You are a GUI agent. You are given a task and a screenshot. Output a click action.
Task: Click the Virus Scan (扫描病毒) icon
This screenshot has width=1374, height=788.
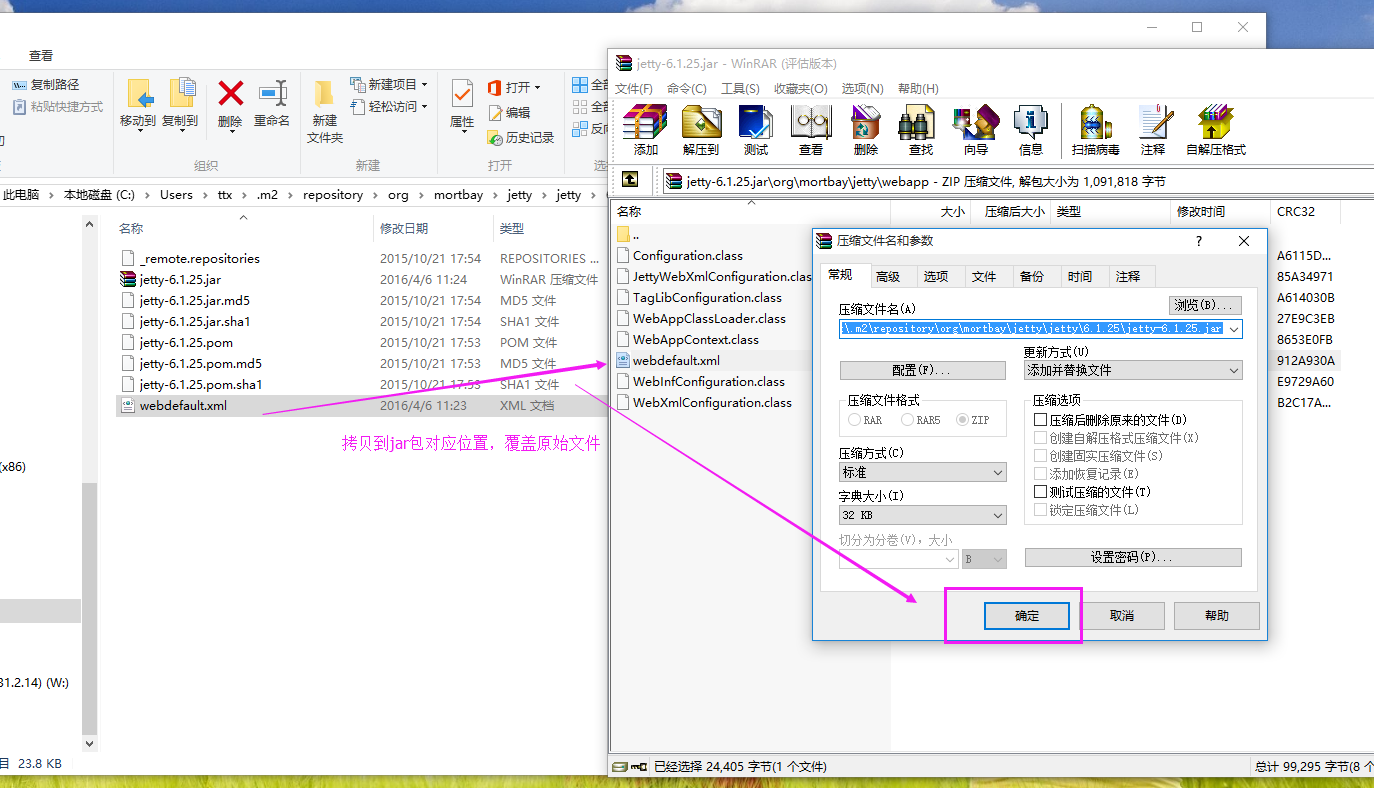(1095, 123)
